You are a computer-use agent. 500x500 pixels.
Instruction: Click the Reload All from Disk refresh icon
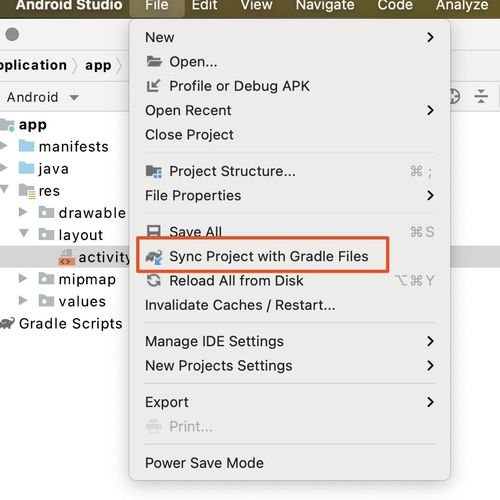click(x=154, y=281)
